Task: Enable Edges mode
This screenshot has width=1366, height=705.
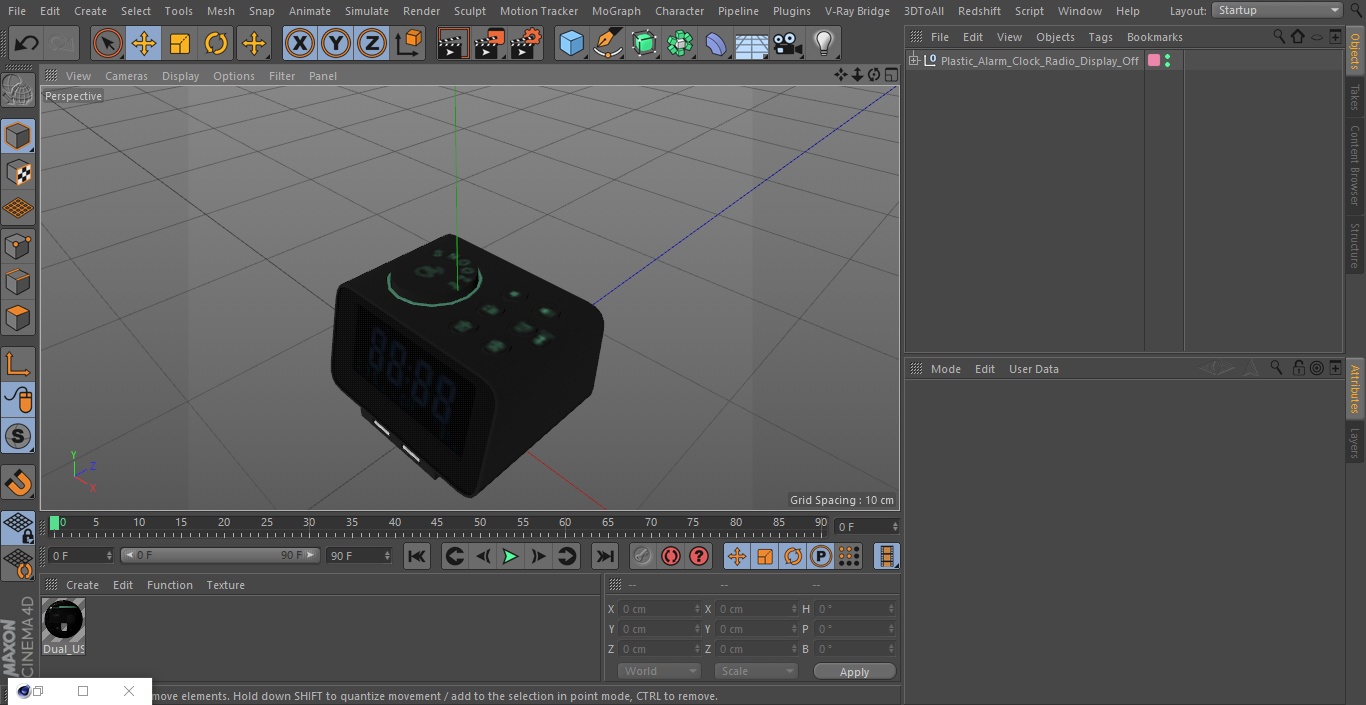Action: (18, 281)
